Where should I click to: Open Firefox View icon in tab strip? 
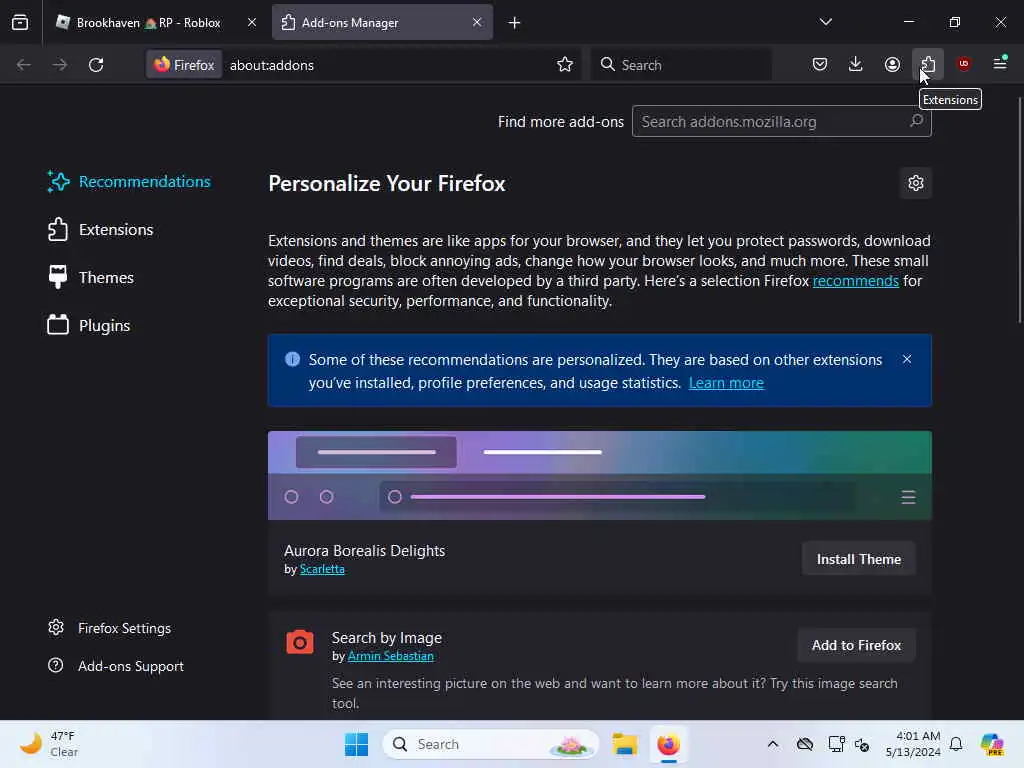20,22
